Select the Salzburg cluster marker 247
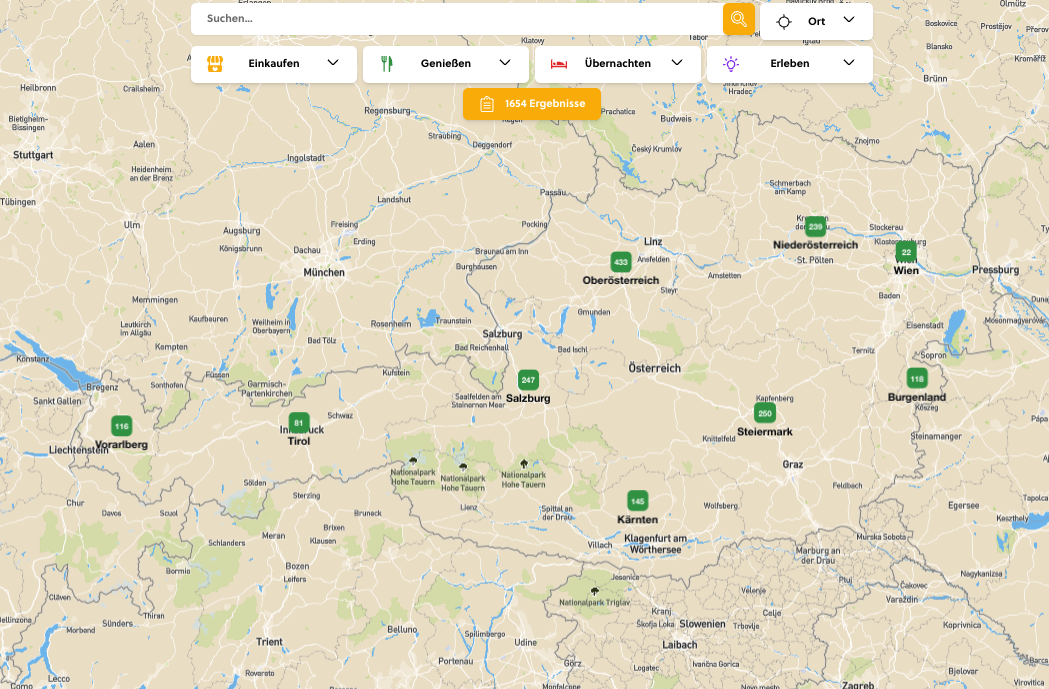 [x=528, y=380]
